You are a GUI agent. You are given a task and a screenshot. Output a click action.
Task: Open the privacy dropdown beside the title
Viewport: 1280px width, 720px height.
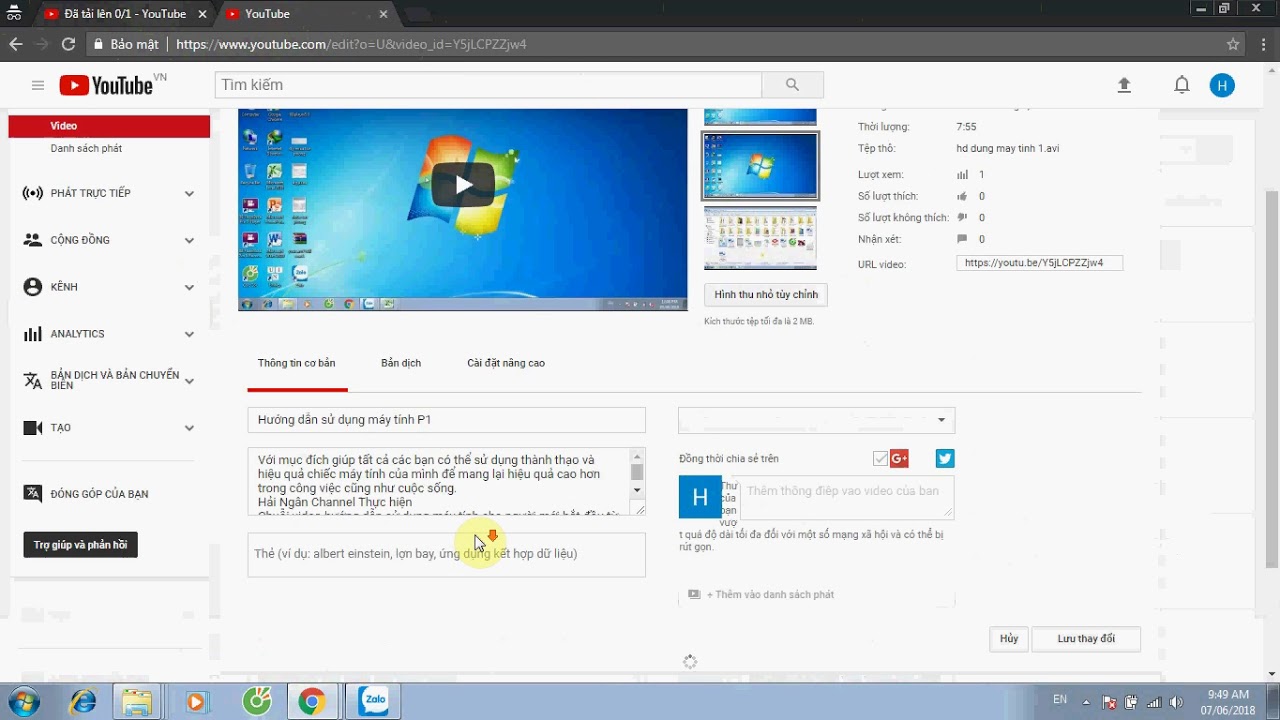(x=816, y=420)
